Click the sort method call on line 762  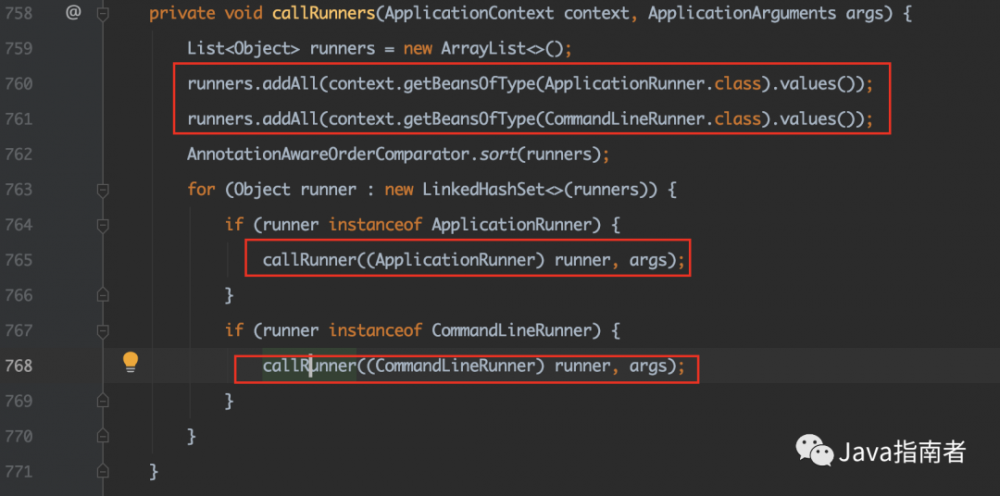click(x=499, y=154)
